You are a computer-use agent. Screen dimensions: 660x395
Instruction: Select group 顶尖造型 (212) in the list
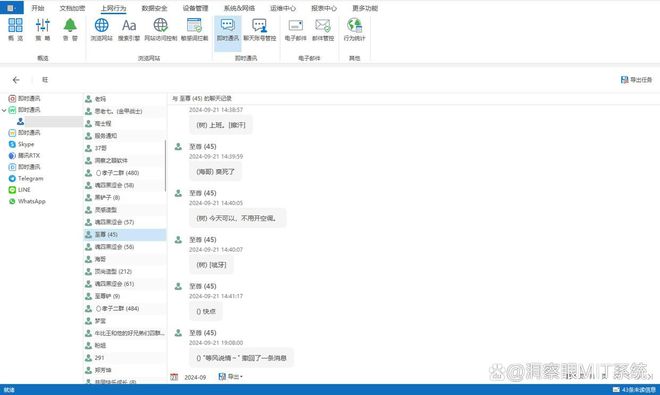point(125,272)
